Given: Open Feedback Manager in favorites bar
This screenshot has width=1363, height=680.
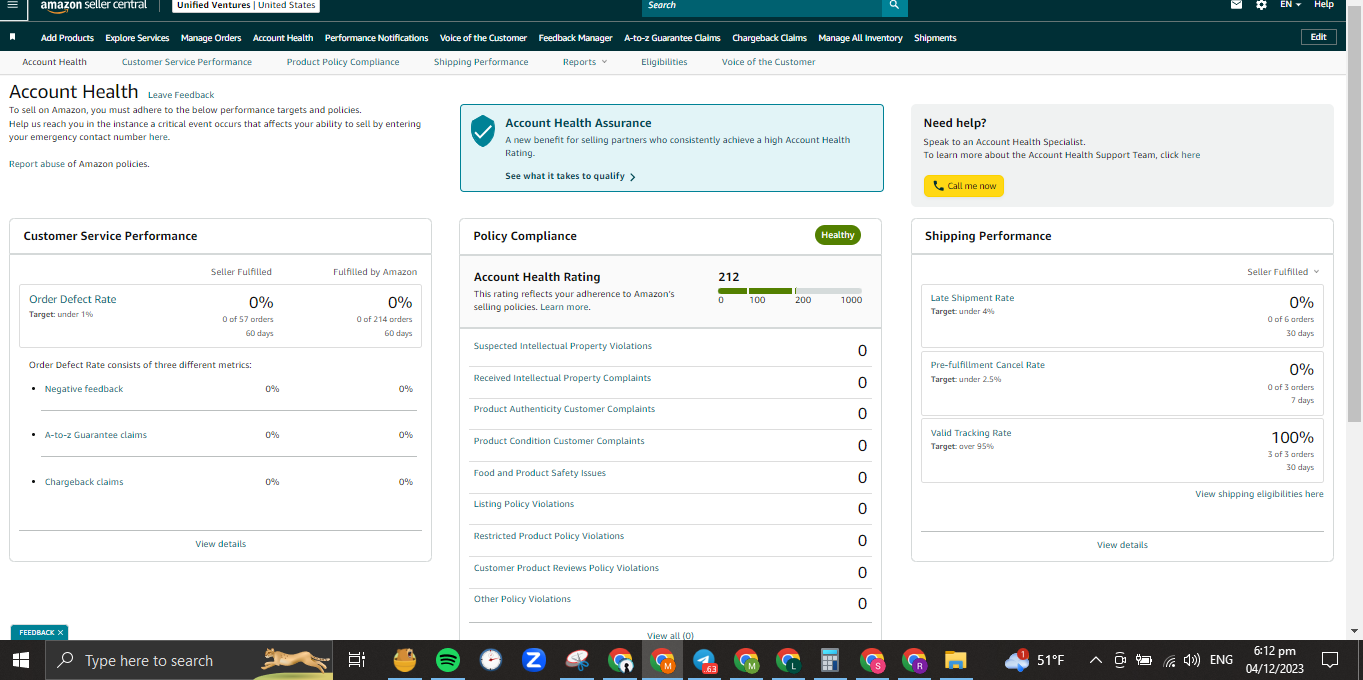Looking at the screenshot, I should (x=575, y=38).
